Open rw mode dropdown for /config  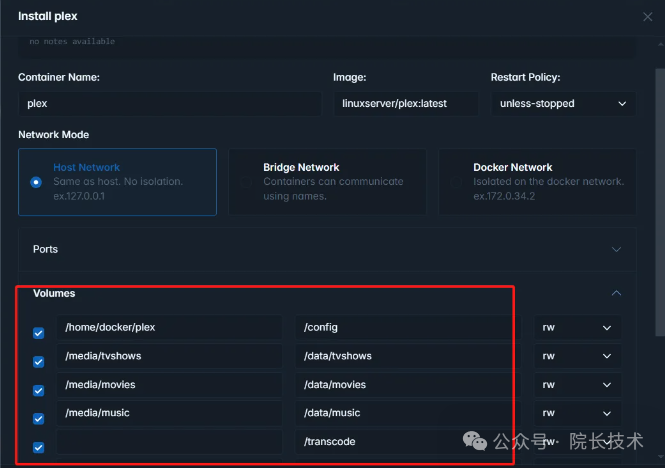578,327
